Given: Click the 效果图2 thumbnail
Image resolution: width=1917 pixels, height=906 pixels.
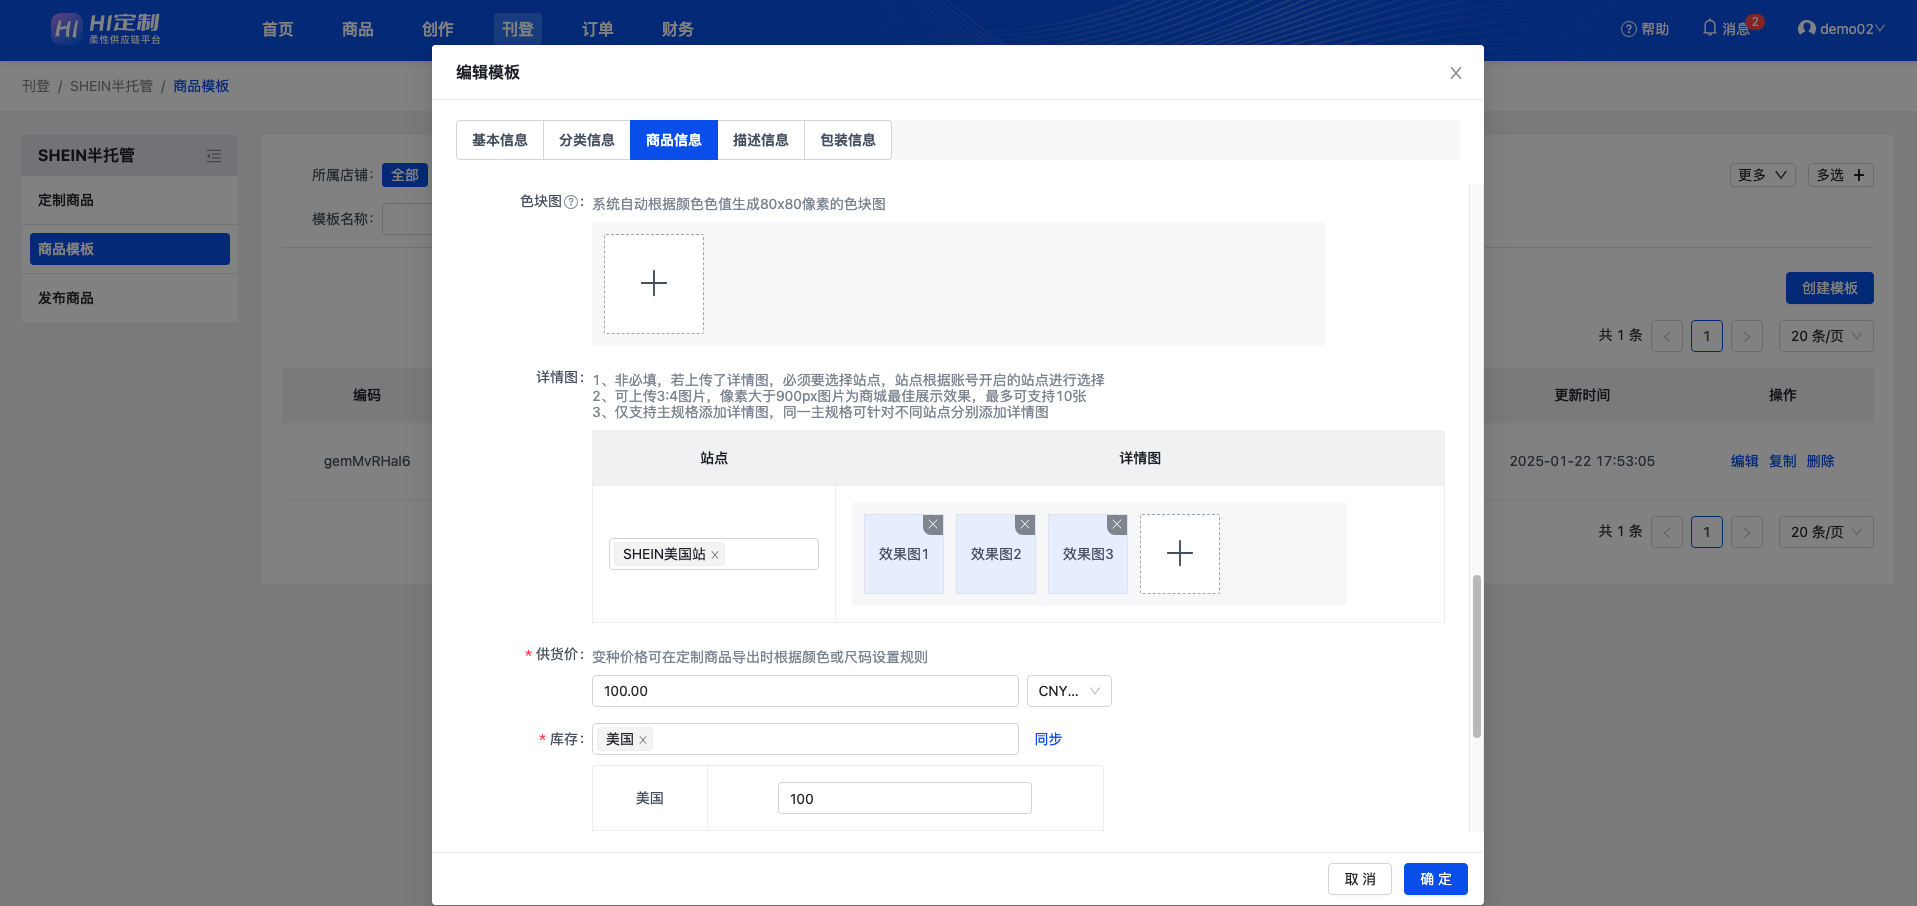Looking at the screenshot, I should [996, 554].
